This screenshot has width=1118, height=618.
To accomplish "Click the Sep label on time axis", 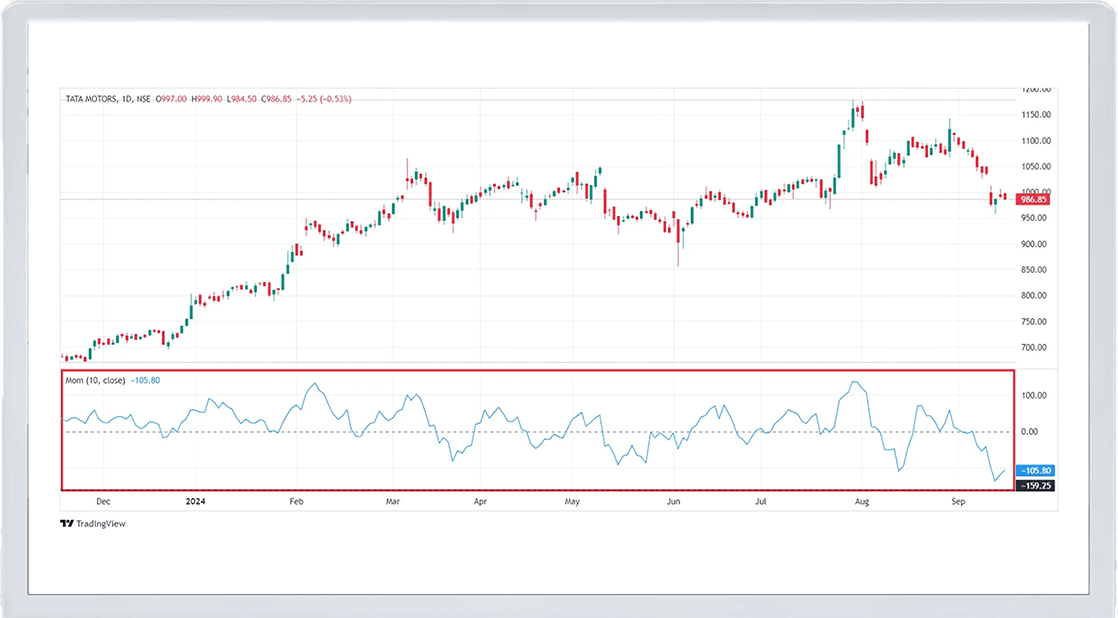I will point(957,501).
